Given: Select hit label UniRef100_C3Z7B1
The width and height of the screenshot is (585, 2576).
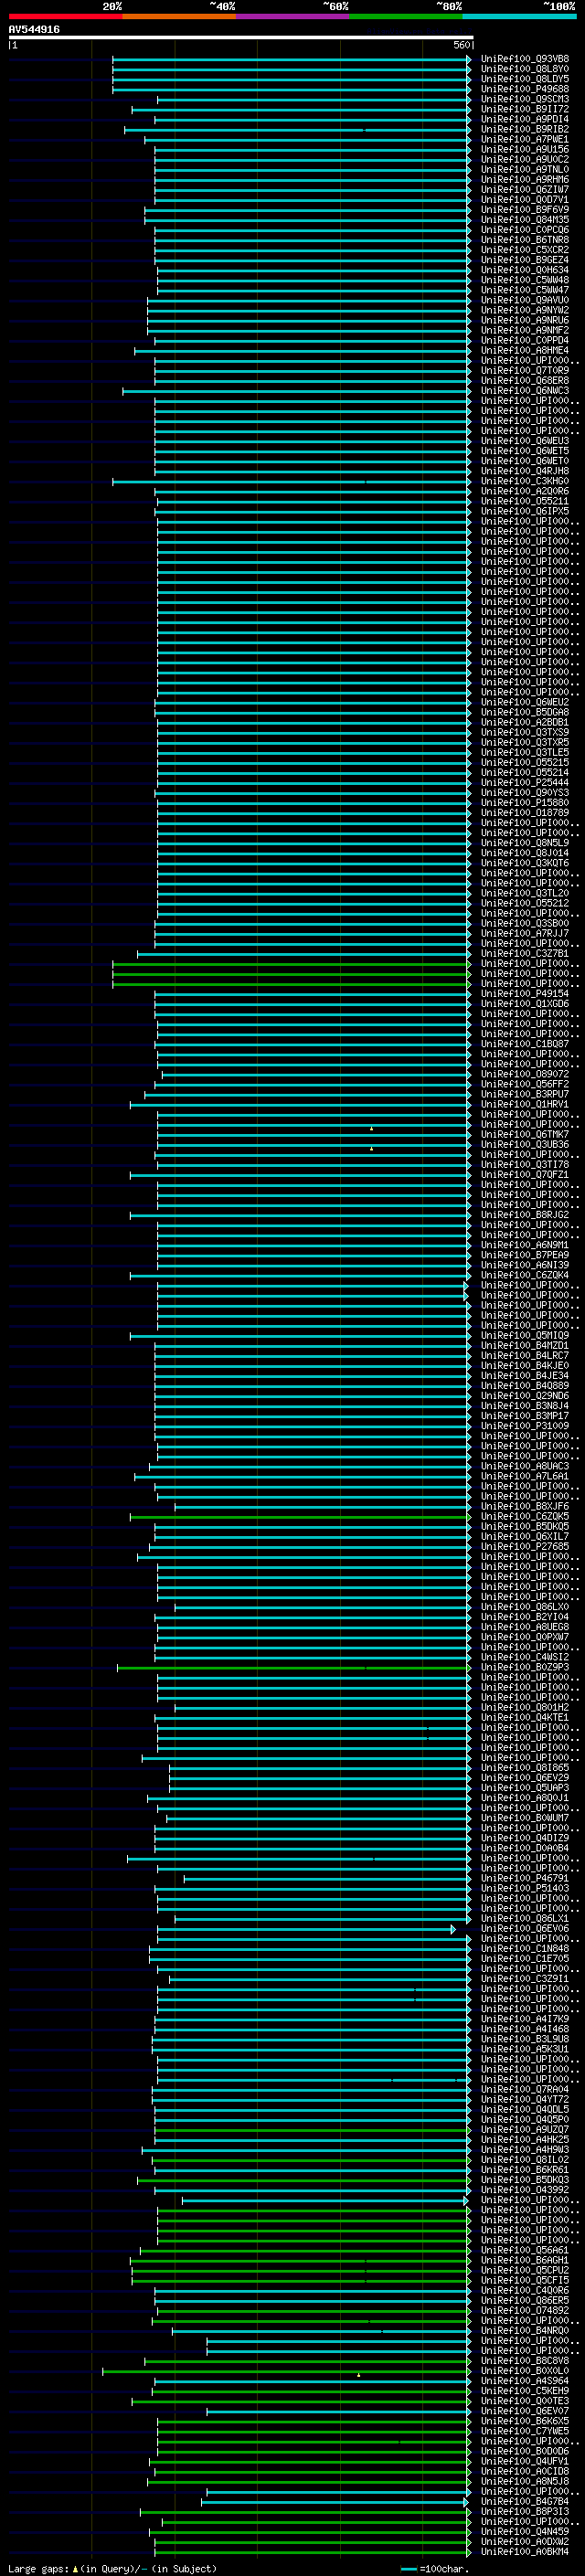Looking at the screenshot, I should (x=524, y=953).
